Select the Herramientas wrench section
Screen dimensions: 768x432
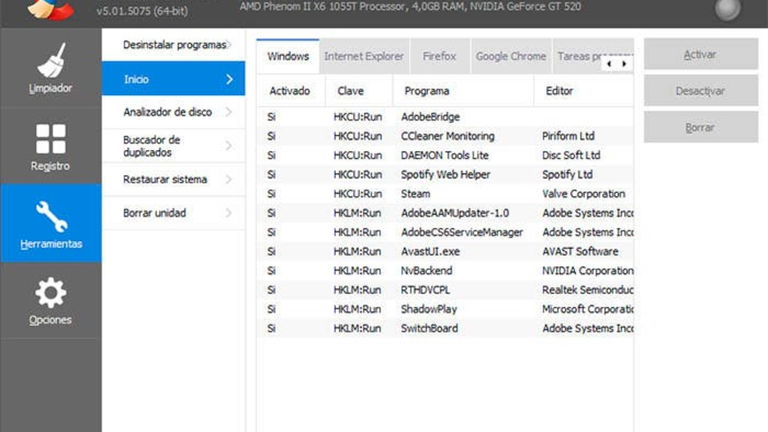50,223
